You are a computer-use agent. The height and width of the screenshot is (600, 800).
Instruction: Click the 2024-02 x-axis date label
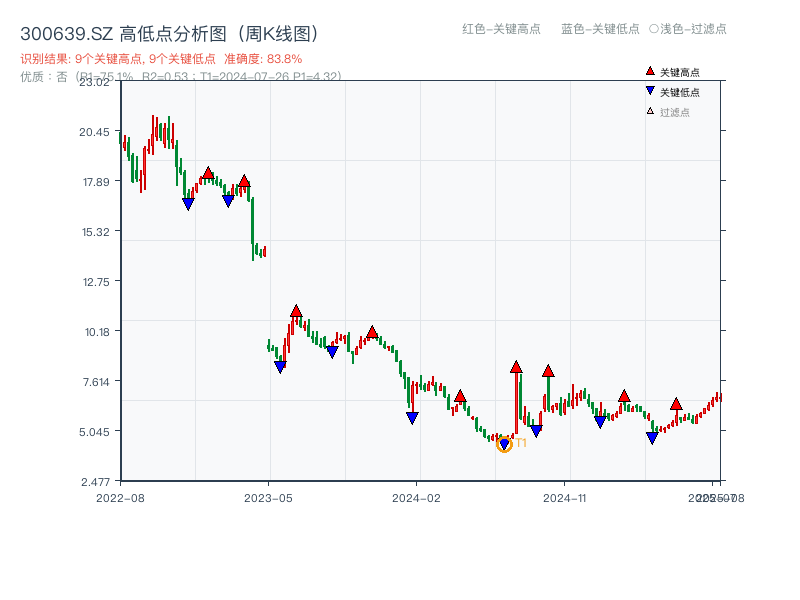(416, 497)
